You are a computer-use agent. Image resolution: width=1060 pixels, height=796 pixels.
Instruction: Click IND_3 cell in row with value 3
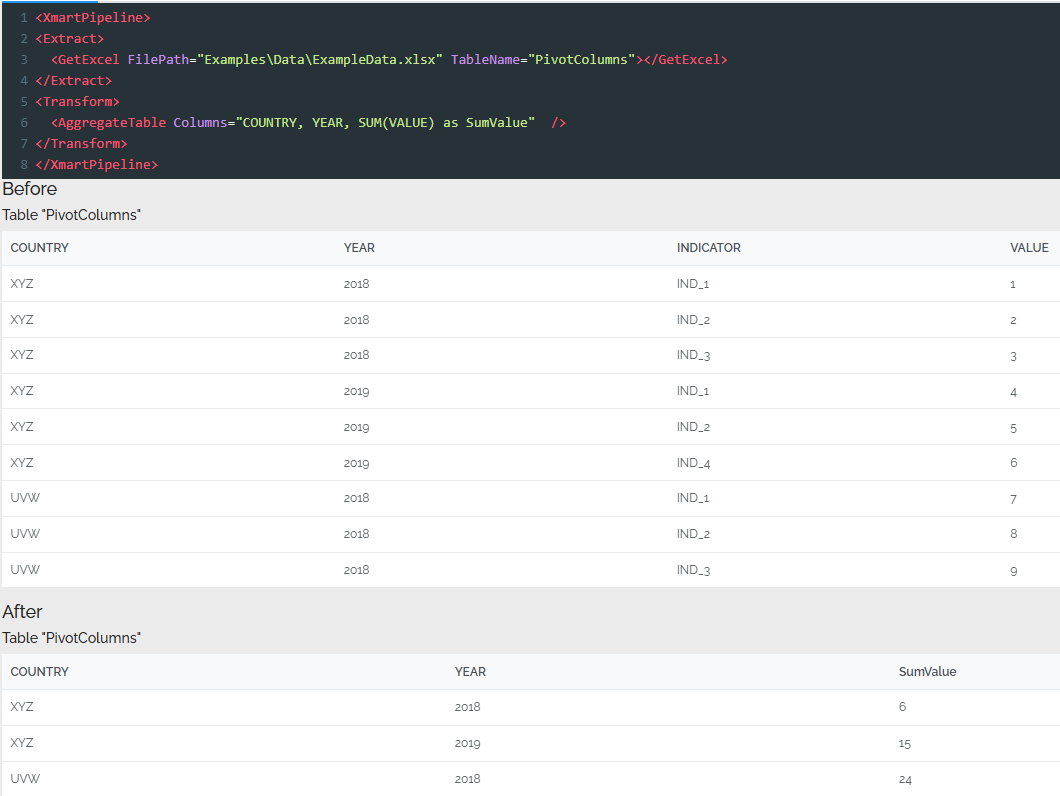(693, 355)
